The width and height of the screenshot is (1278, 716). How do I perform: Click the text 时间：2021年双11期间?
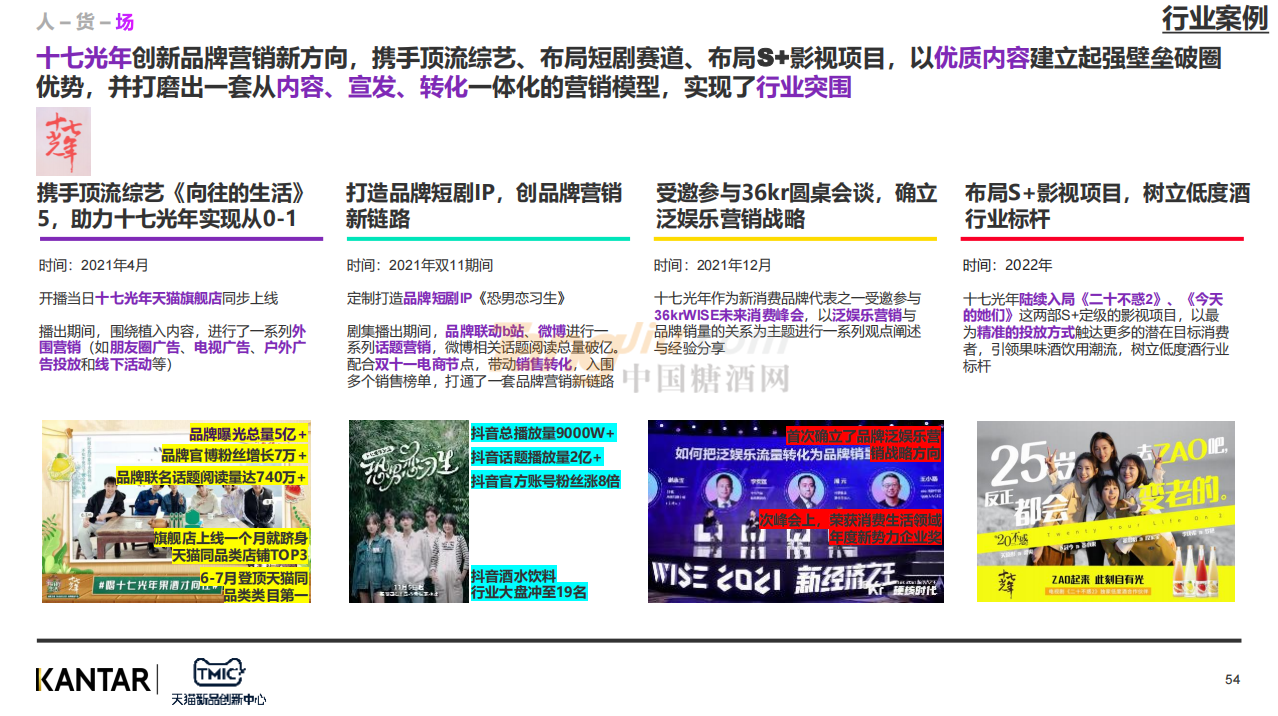[x=420, y=265]
